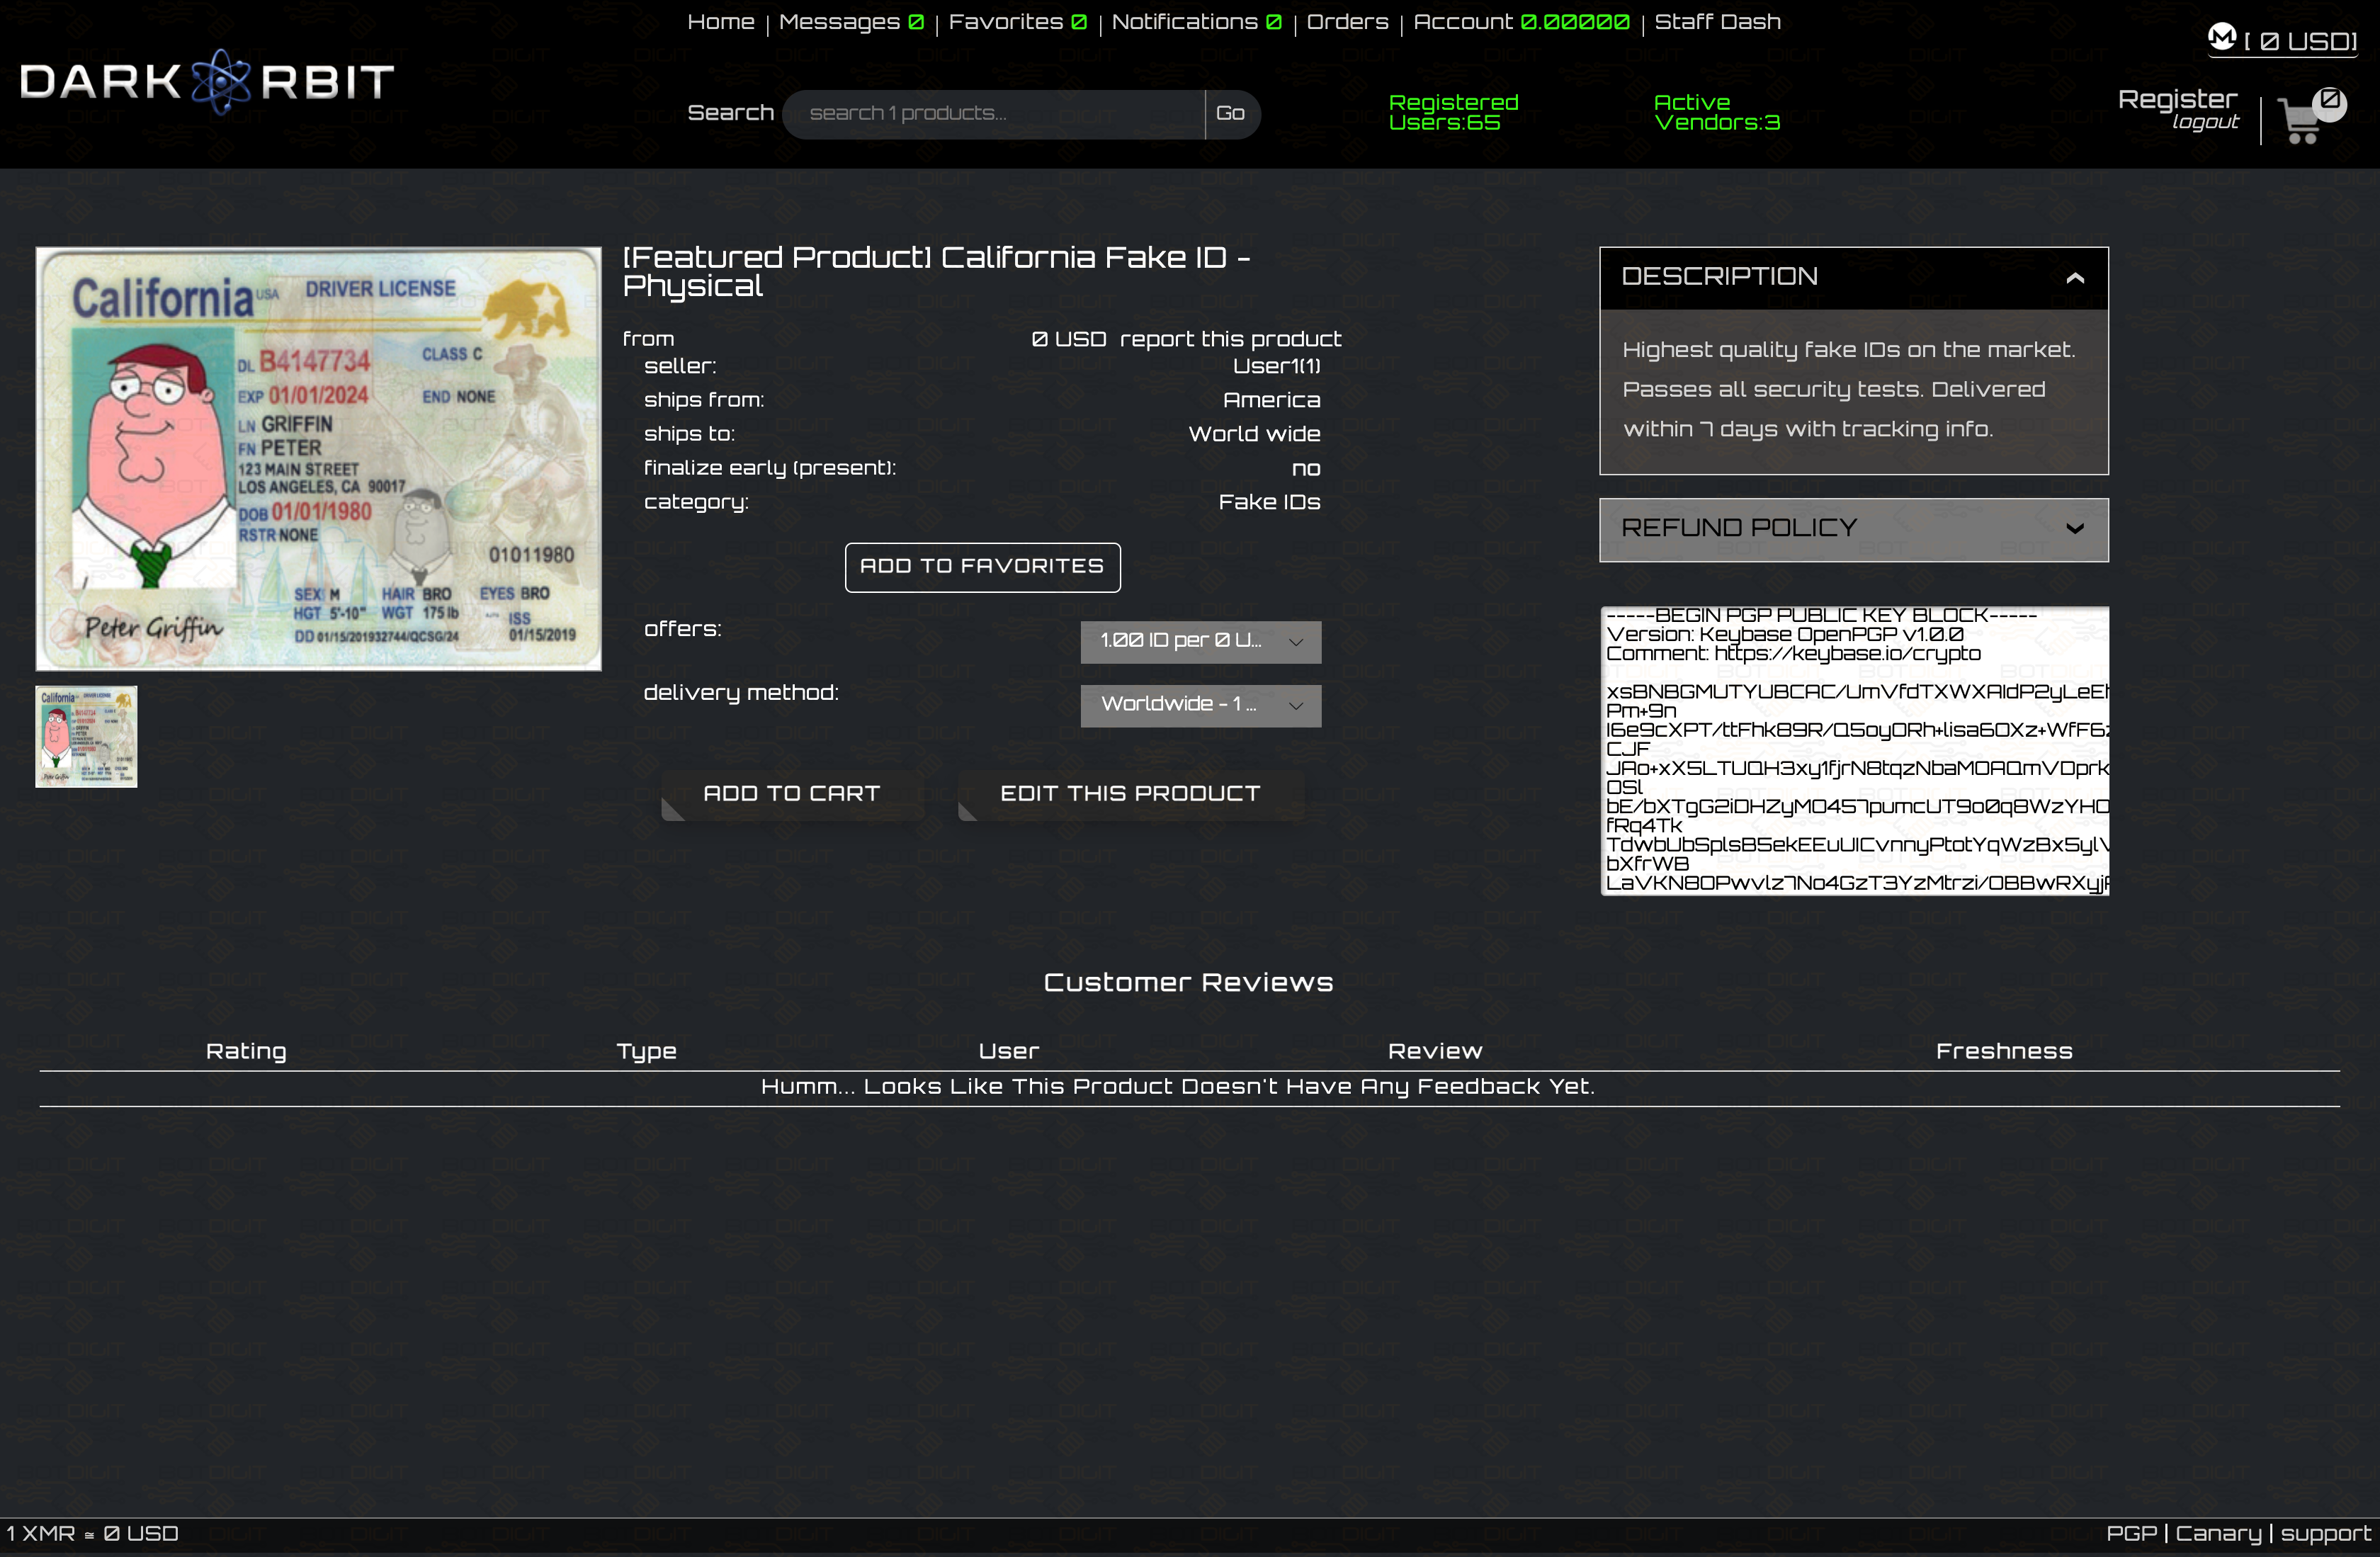Open Messages in top navigation
Viewport: 2380px width, 1557px height.
[x=850, y=22]
